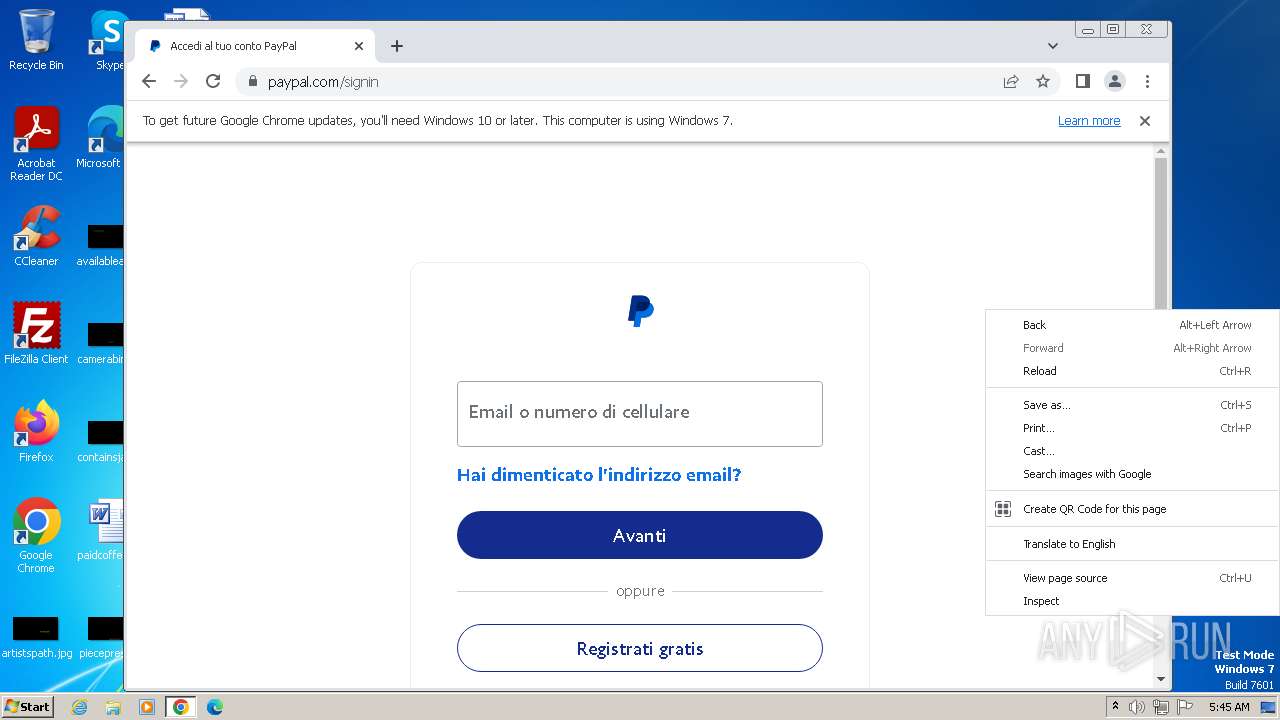Open Chrome three-dot menu
1280x720 pixels.
click(x=1147, y=82)
